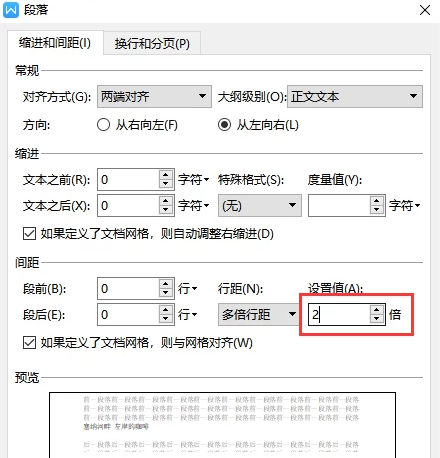Switch to 换行和分页(P) tab
Image resolution: width=440 pixels, height=458 pixels.
tap(152, 43)
